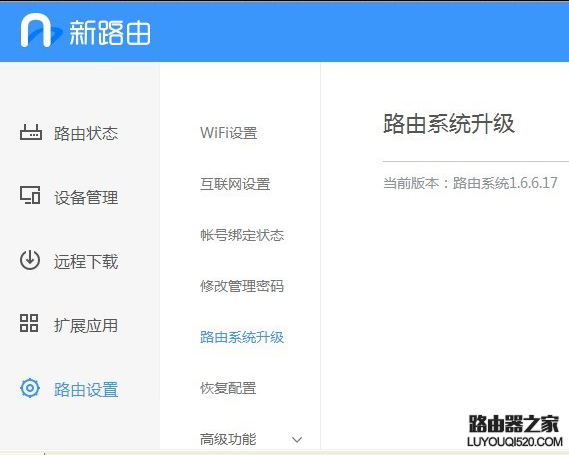Click the 路由系统升级 page heading
This screenshot has width=569, height=455.
click(449, 123)
